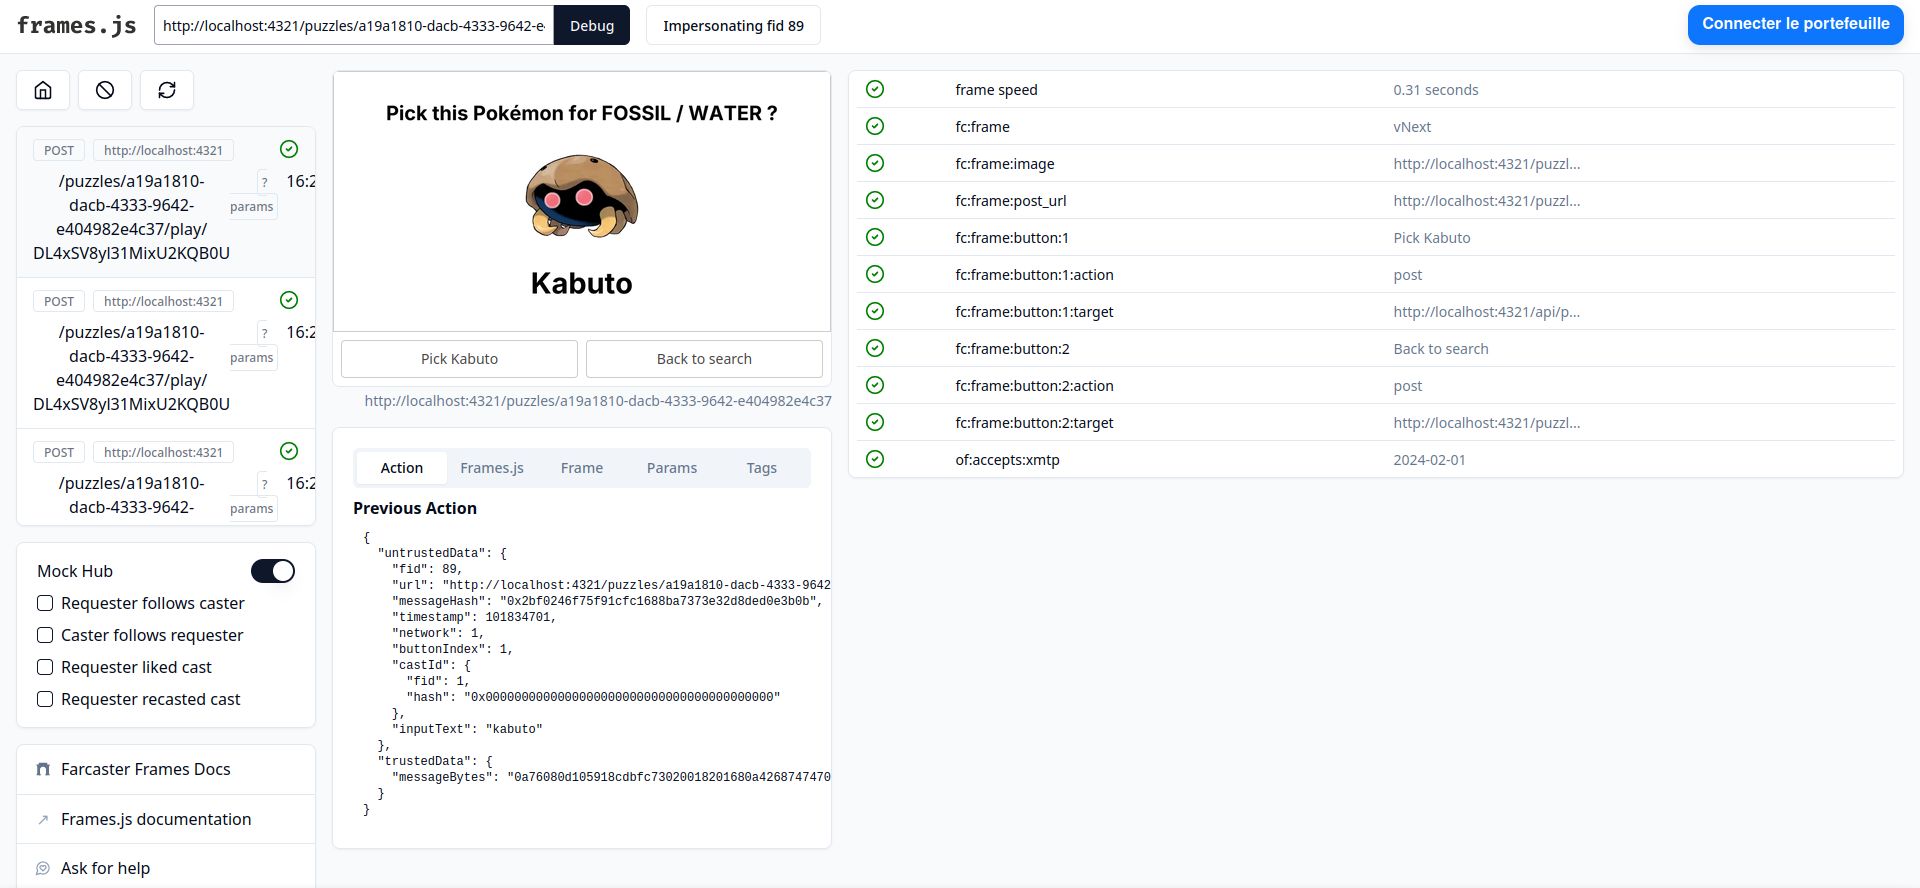
Task: Click the success check icon on first POST entry
Action: (289, 149)
